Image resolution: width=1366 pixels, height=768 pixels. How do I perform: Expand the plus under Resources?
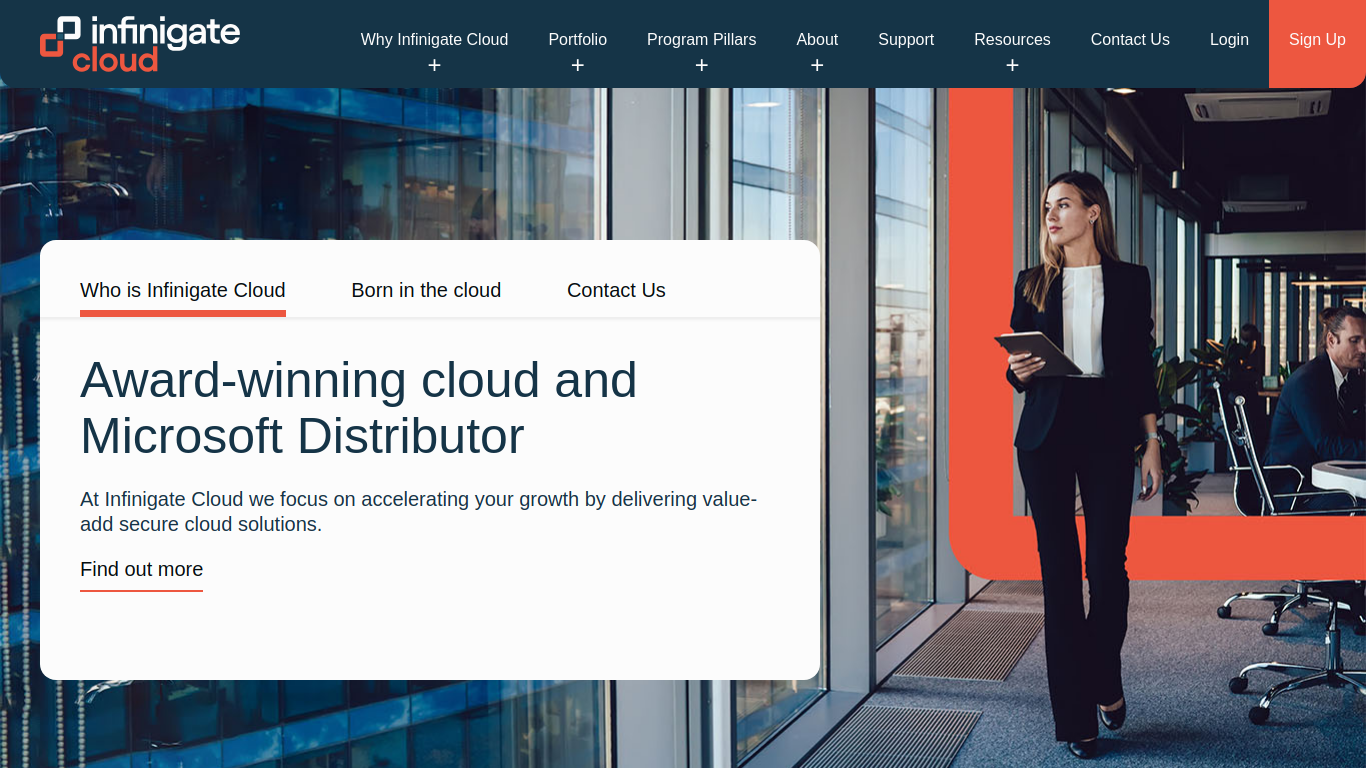point(1012,65)
